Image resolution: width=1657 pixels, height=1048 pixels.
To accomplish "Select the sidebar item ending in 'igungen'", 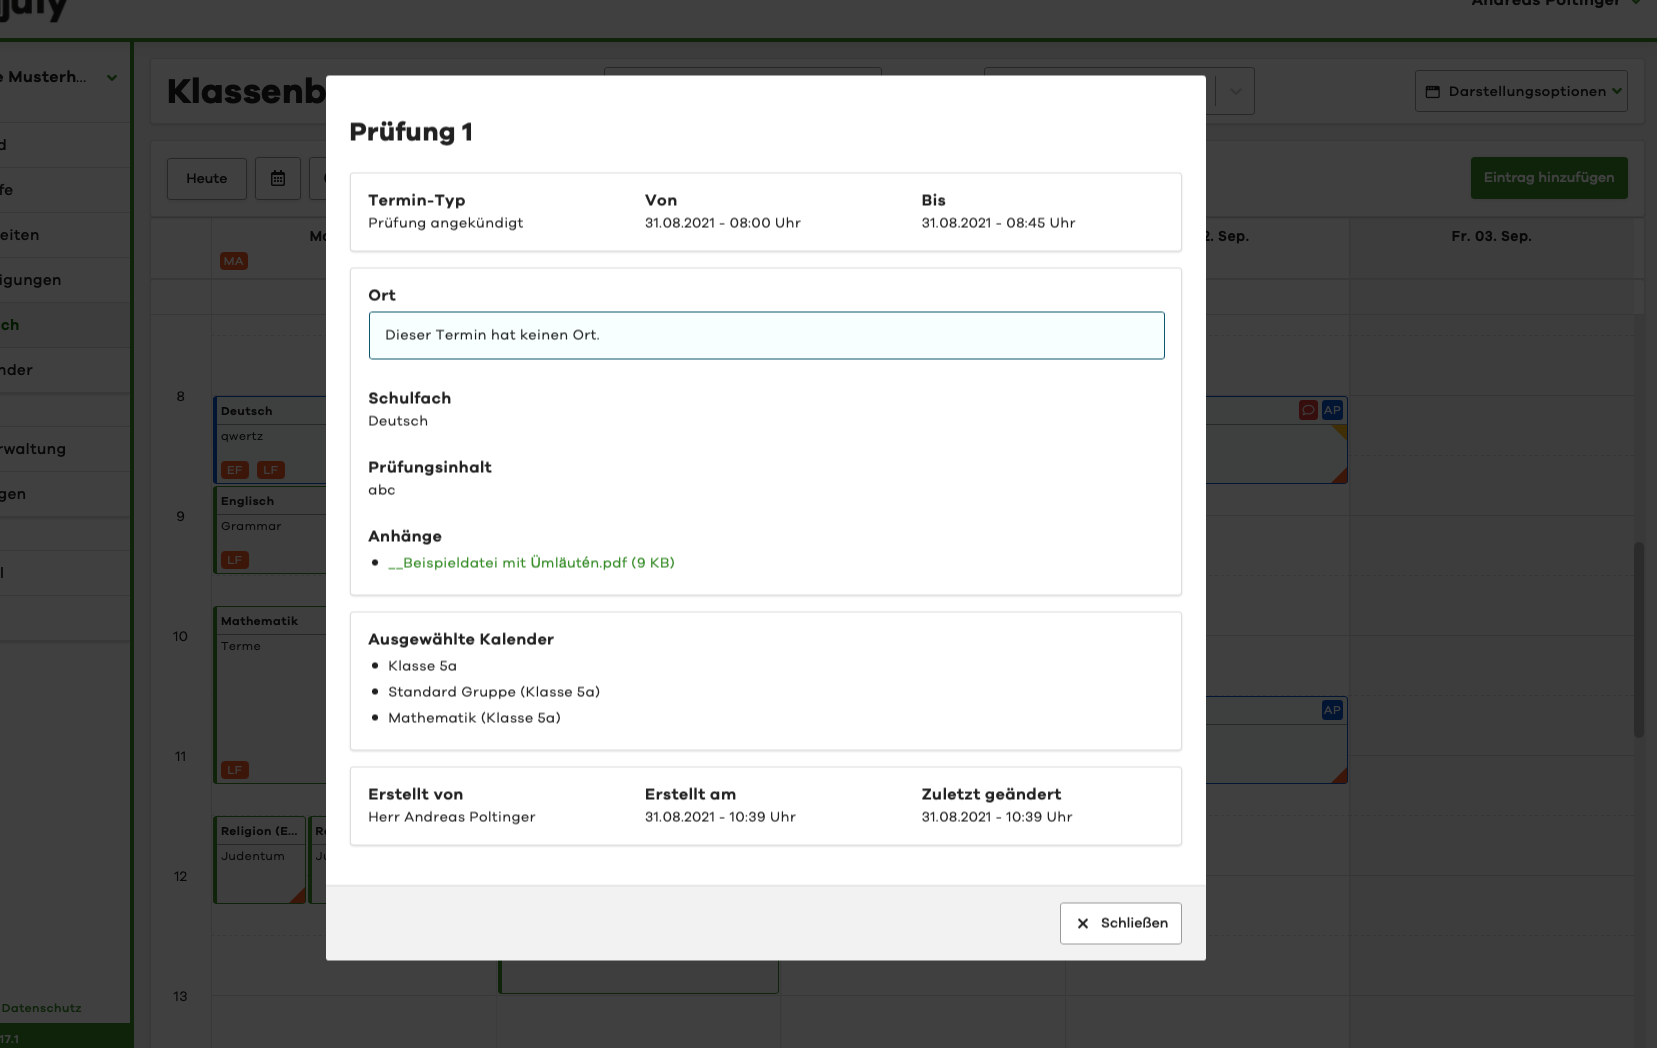I will (x=32, y=280).
